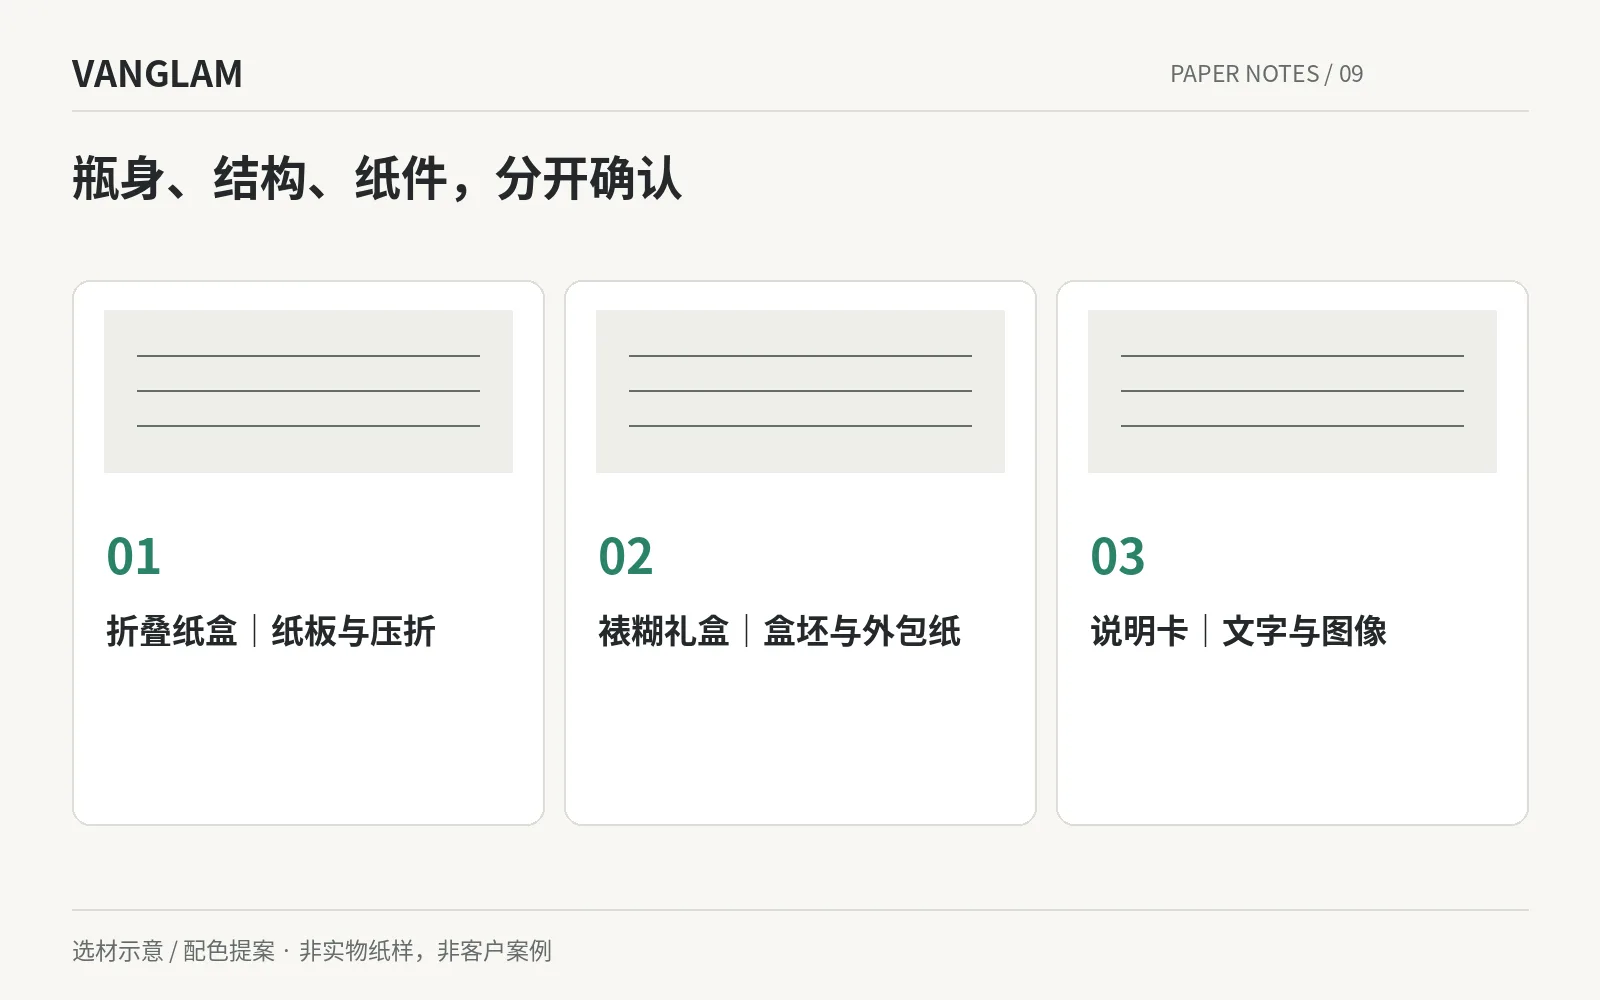Click the footer note 选材示意 / 配色提案
The height and width of the screenshot is (1000, 1600).
[173, 951]
